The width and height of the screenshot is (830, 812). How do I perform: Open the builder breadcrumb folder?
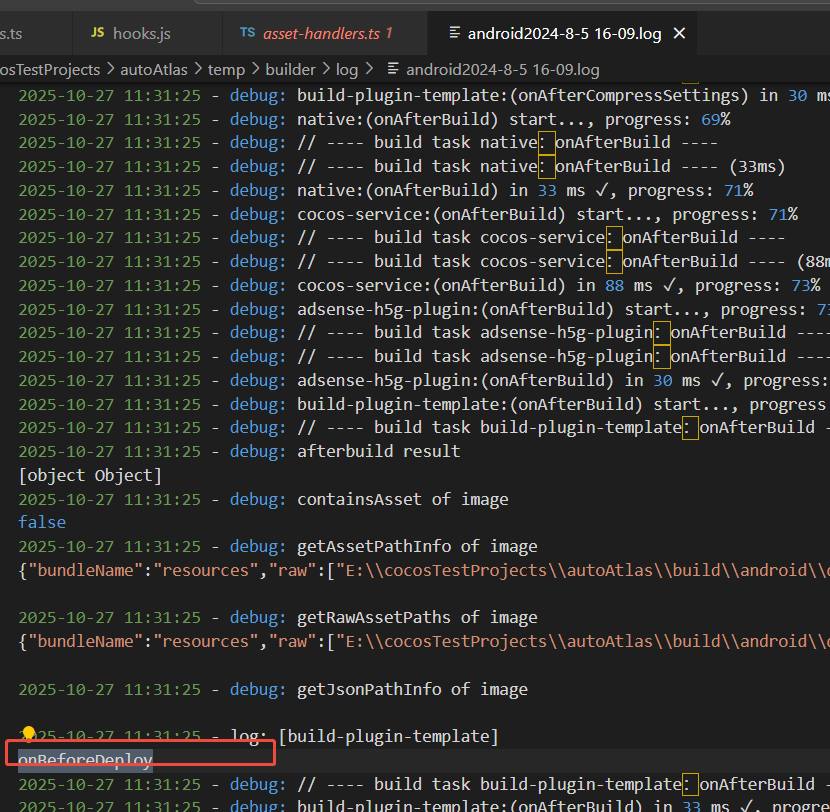[x=290, y=69]
